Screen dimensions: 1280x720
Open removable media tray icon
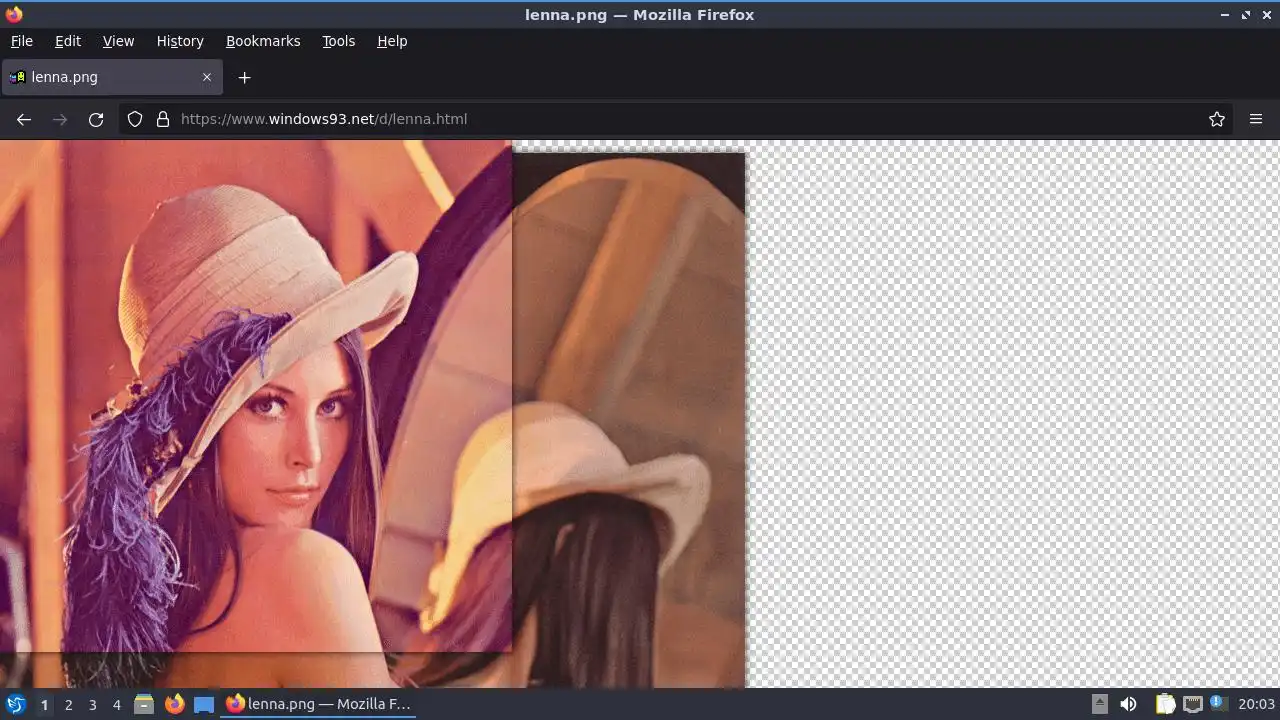point(1099,704)
